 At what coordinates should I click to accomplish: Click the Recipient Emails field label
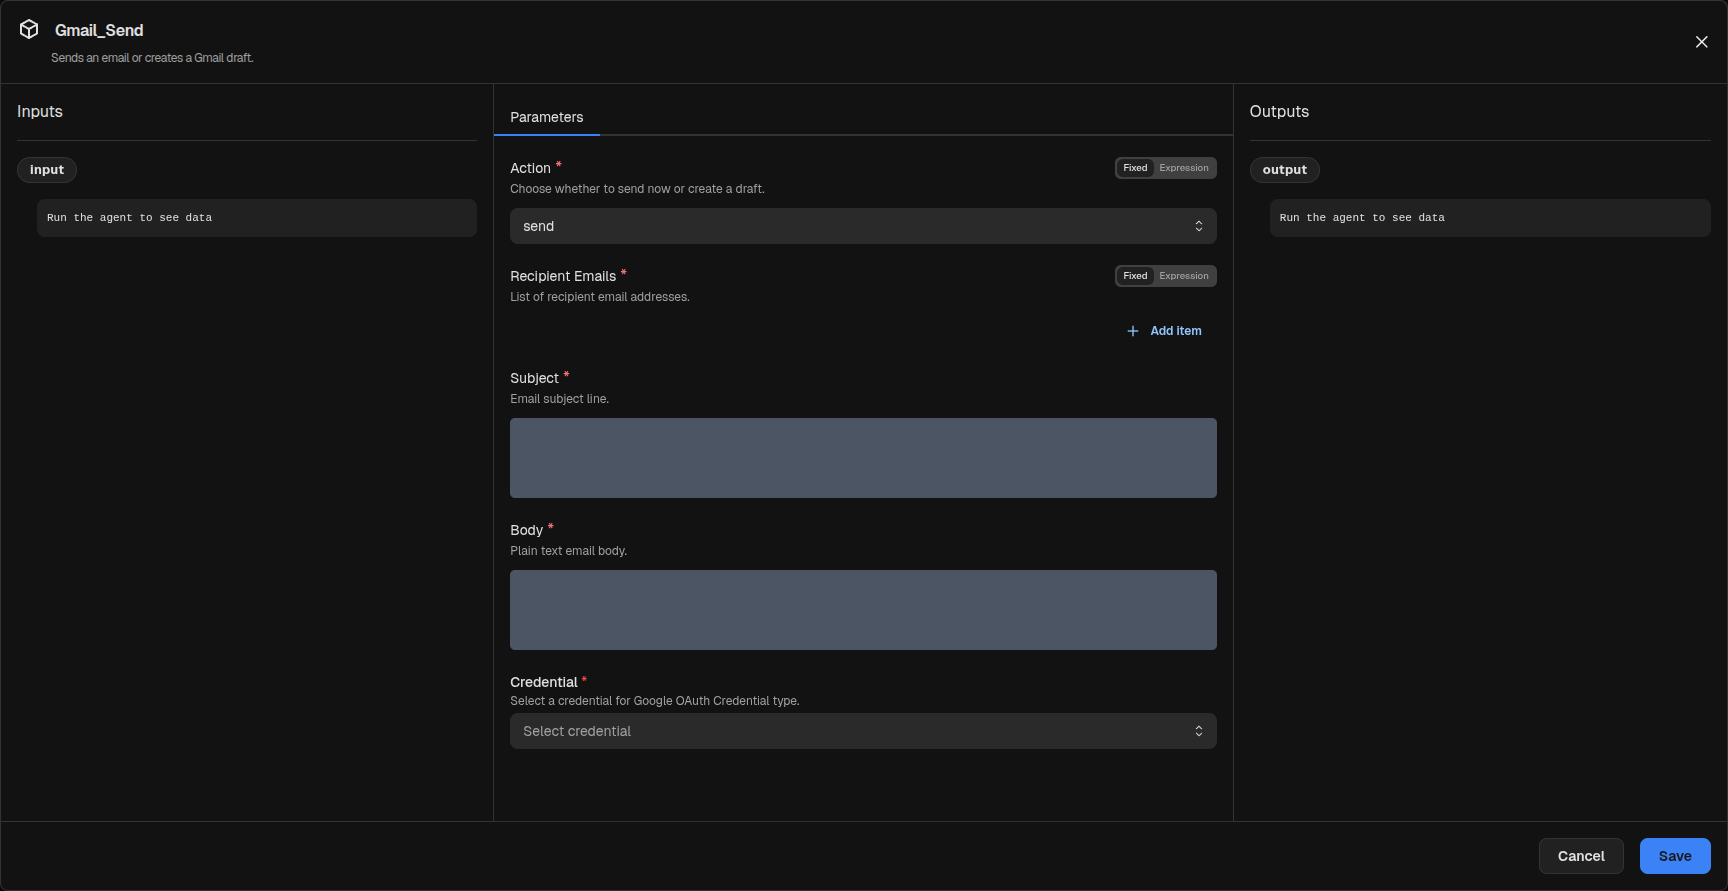[x=563, y=276]
